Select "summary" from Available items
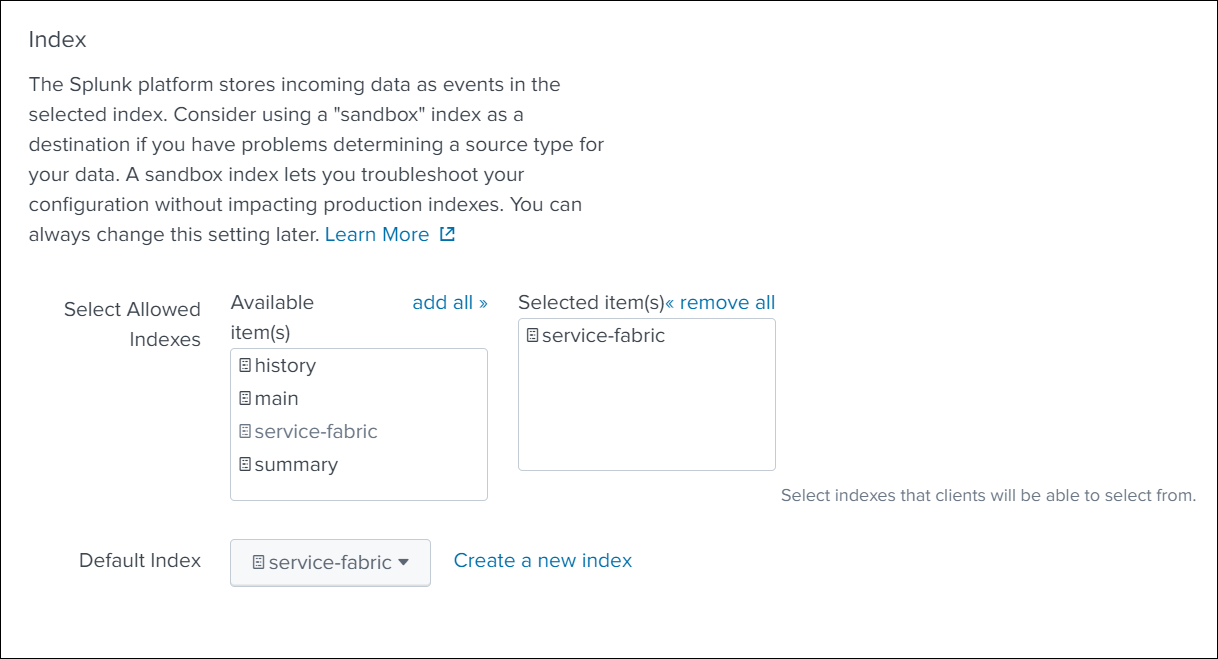 click(x=296, y=465)
